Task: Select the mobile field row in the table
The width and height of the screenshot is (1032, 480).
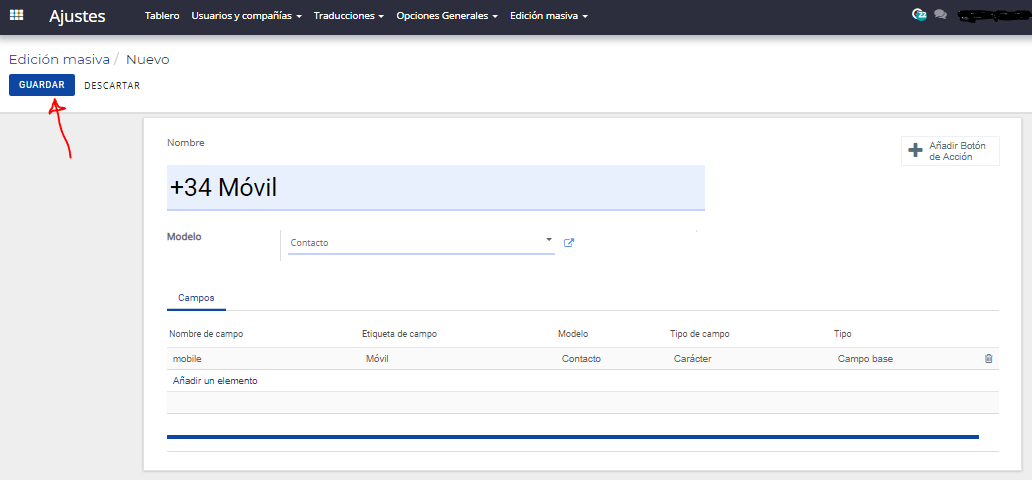Action: (582, 359)
